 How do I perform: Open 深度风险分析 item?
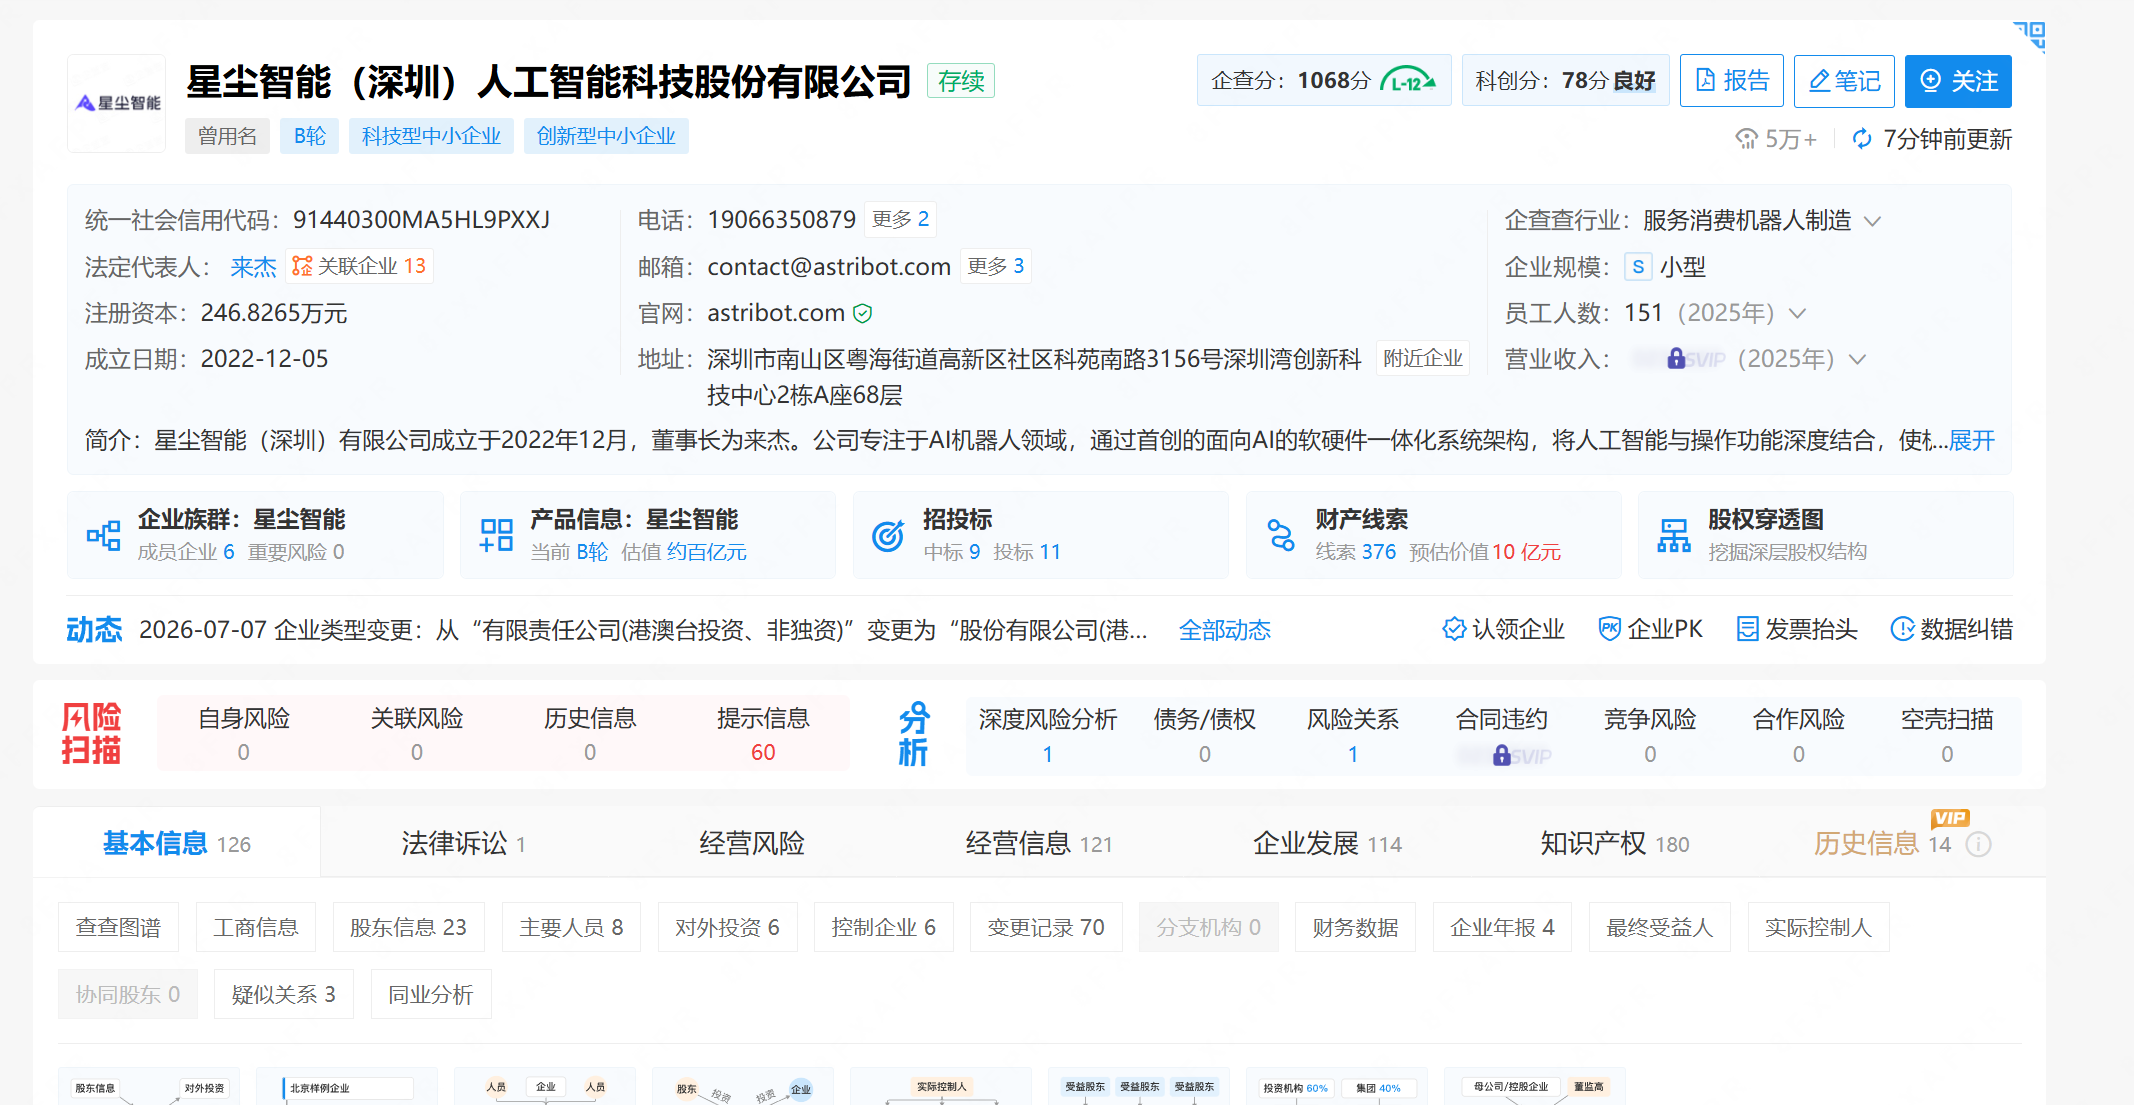click(x=1048, y=736)
